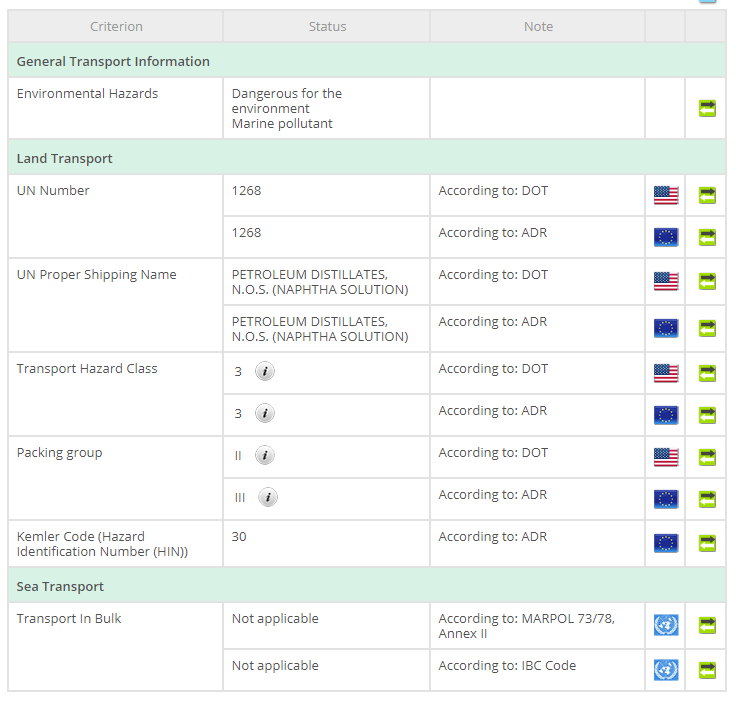The height and width of the screenshot is (701, 738).
Task: Select the Sea Transport section header
Action: (60, 586)
